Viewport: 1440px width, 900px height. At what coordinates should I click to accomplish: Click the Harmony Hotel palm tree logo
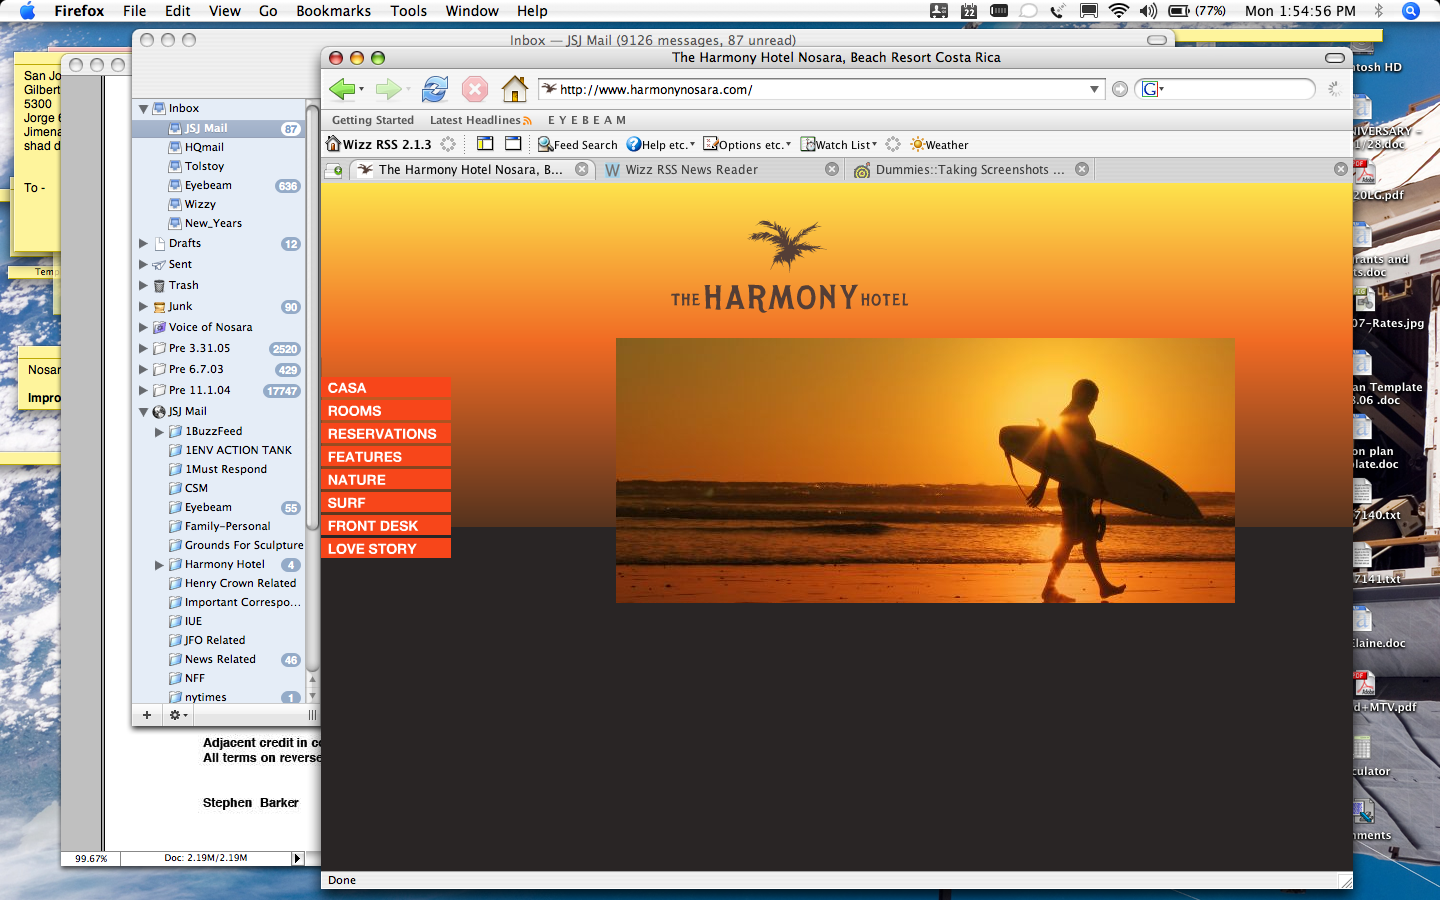pyautogui.click(x=787, y=244)
